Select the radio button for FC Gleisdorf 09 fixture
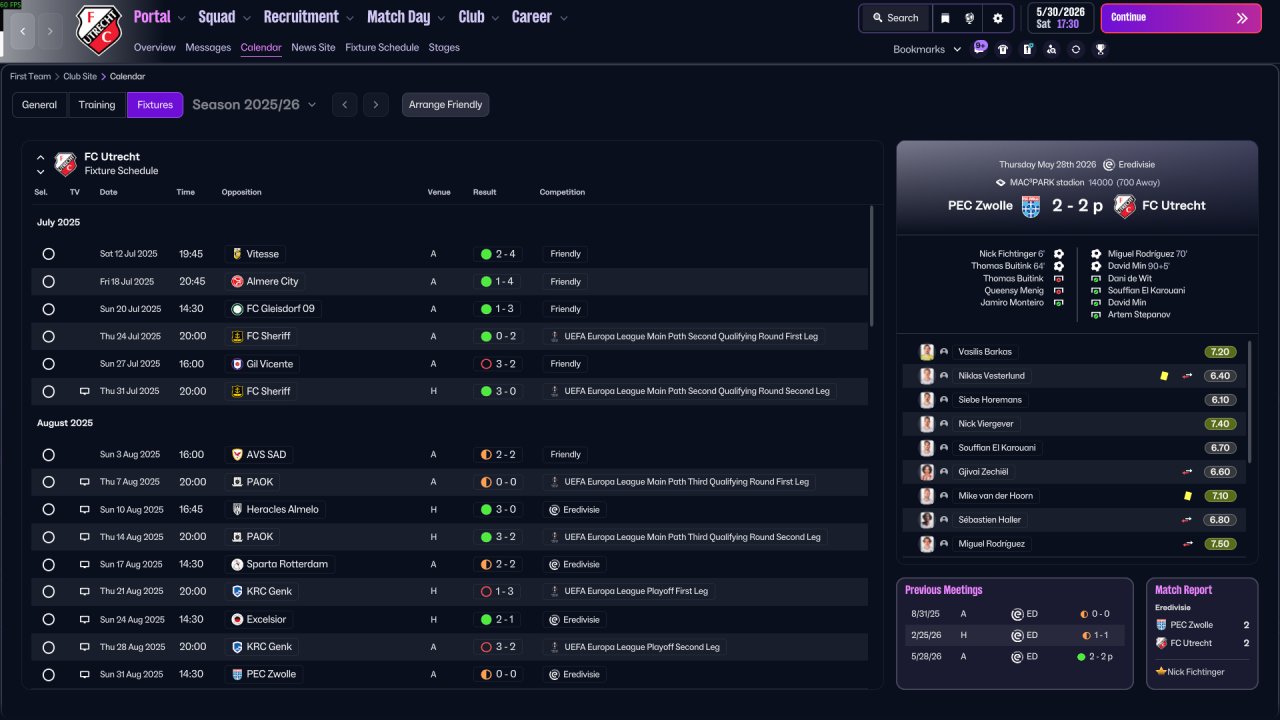The width and height of the screenshot is (1280, 720). 48,309
